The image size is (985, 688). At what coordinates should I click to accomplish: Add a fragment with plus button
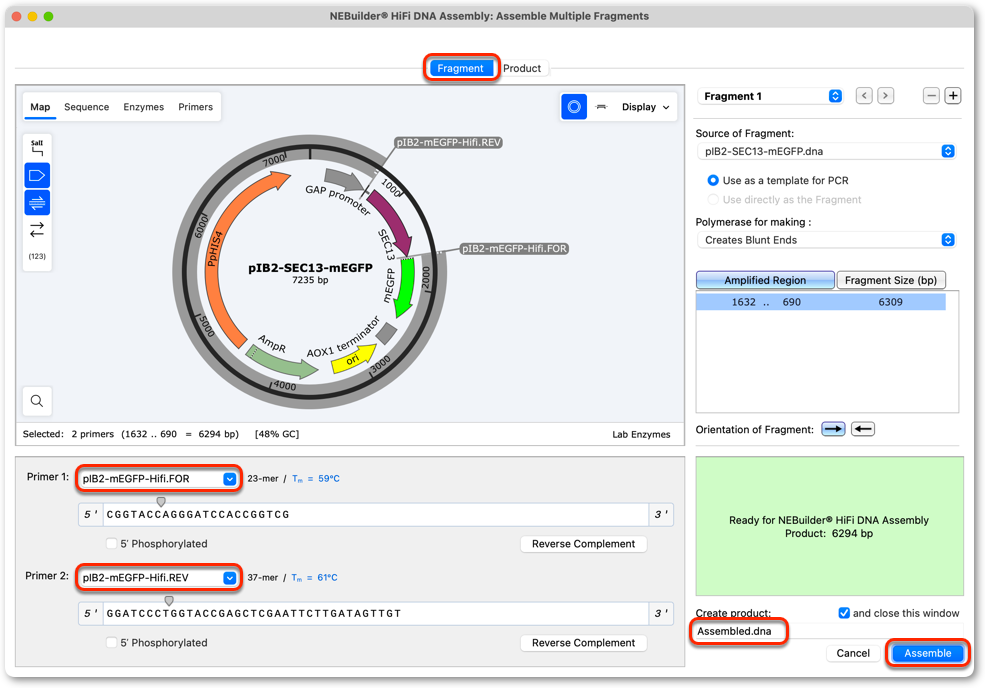953,96
